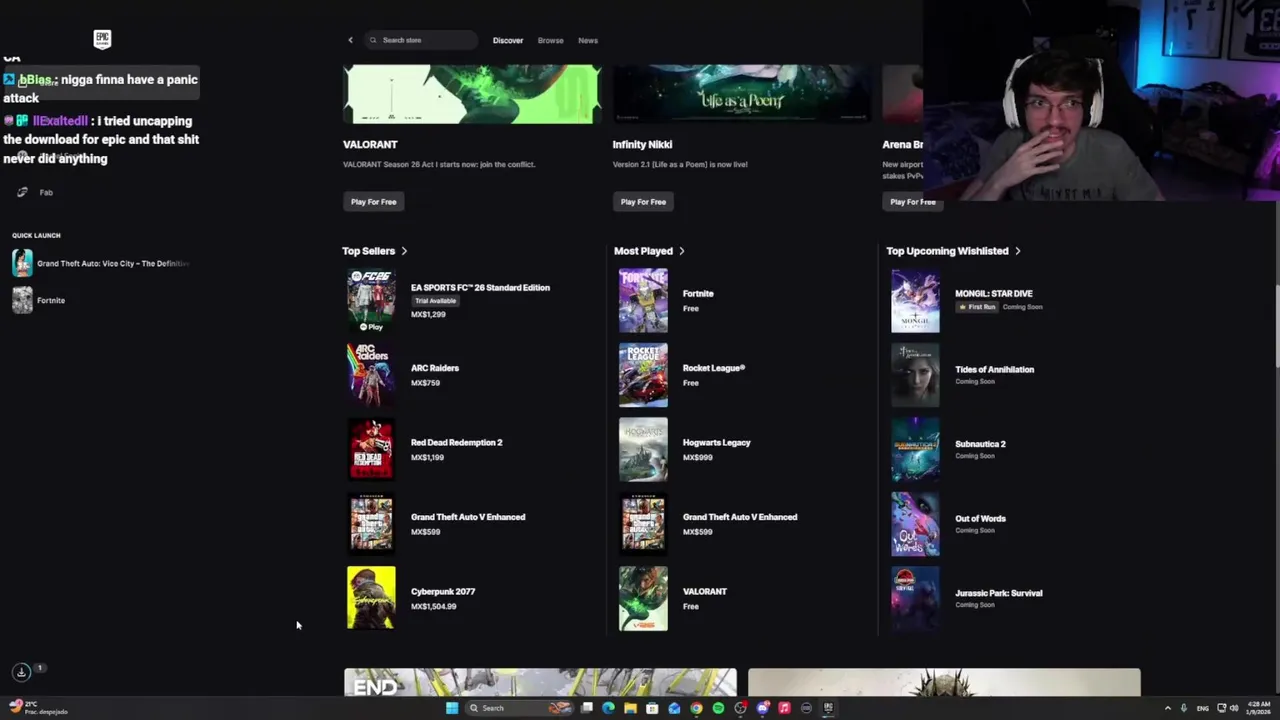Click VALORANT Season 26 Act I description
Screen dimensions: 1280x720
[439, 164]
